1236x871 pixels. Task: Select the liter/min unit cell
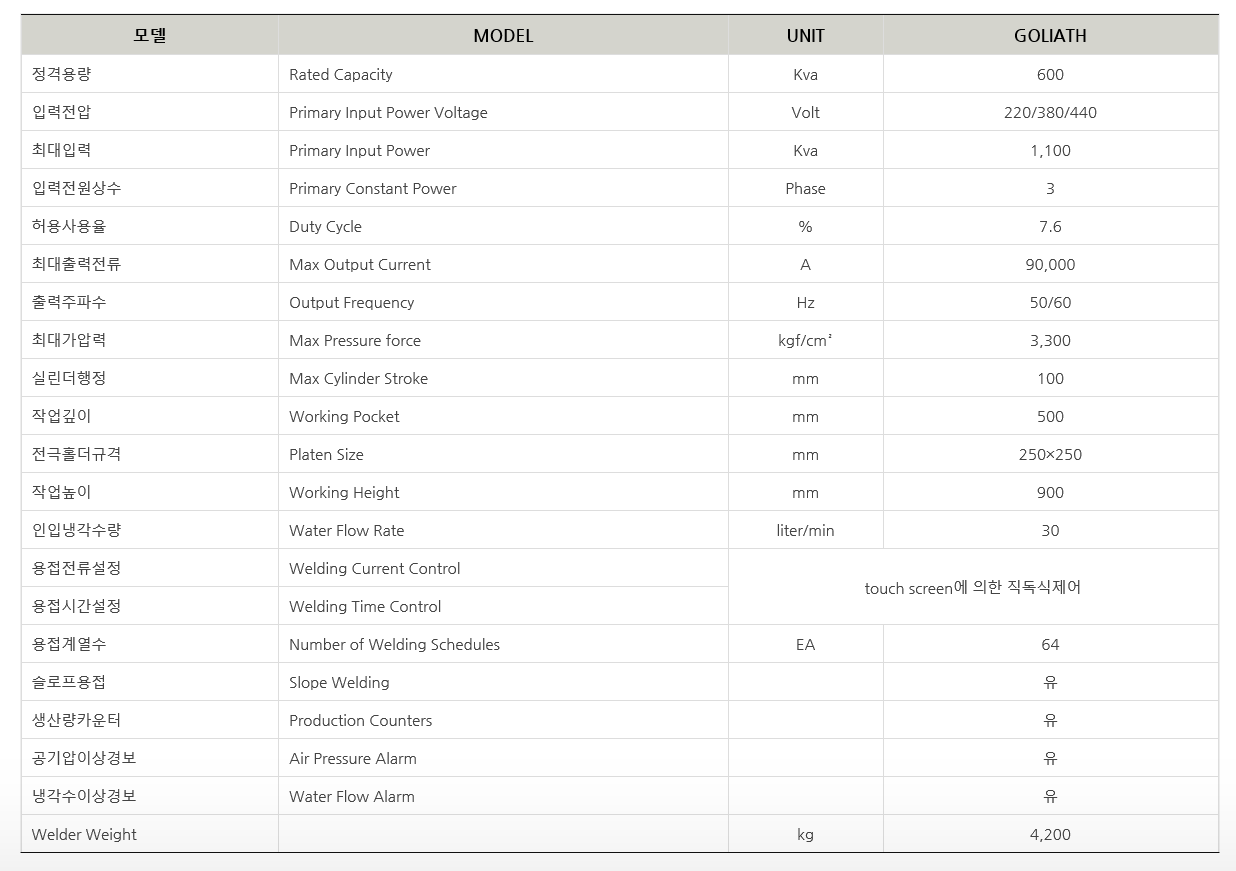805,531
